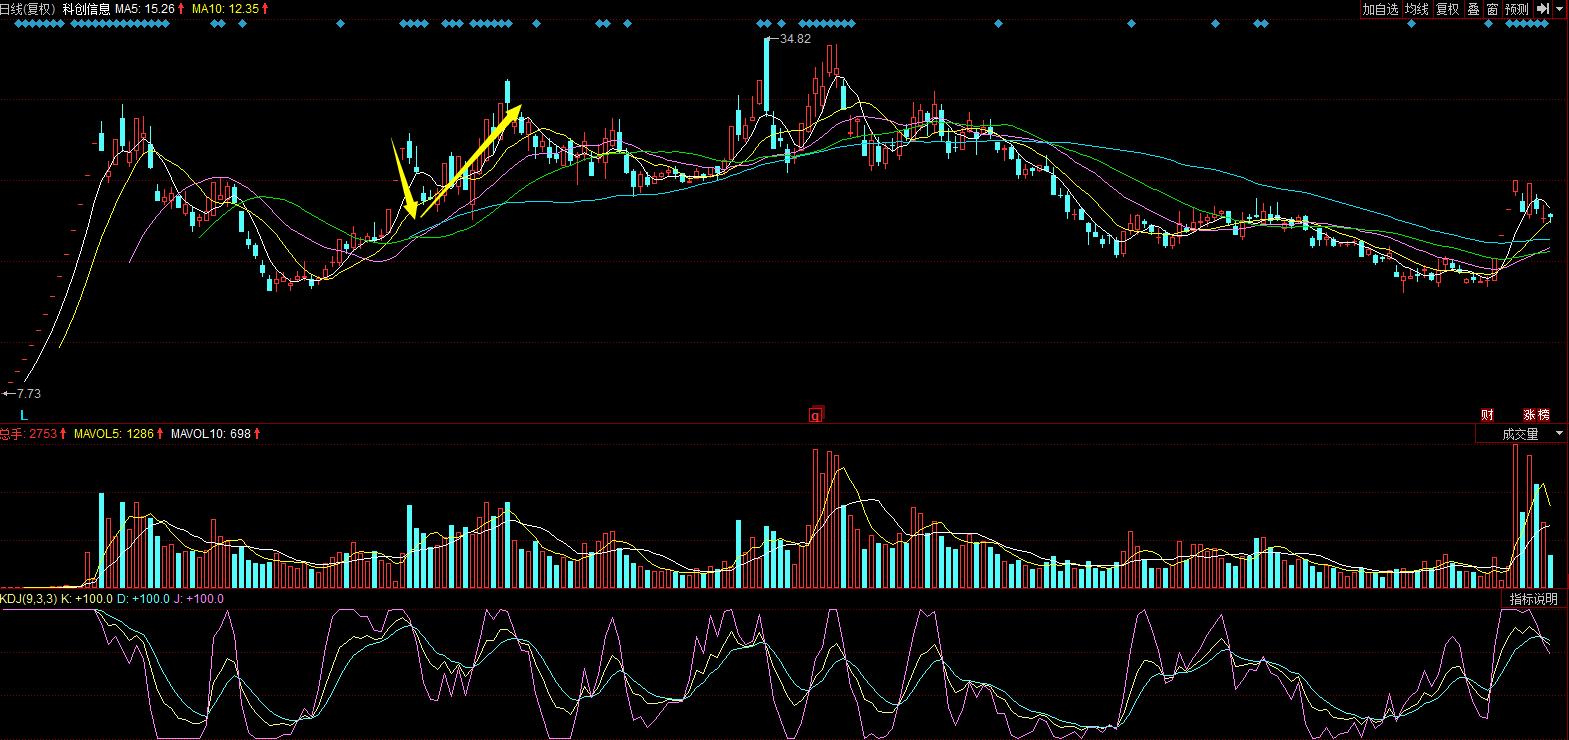Click the KDJ D: +100.0 value
The height and width of the screenshot is (740, 1569).
click(x=144, y=599)
